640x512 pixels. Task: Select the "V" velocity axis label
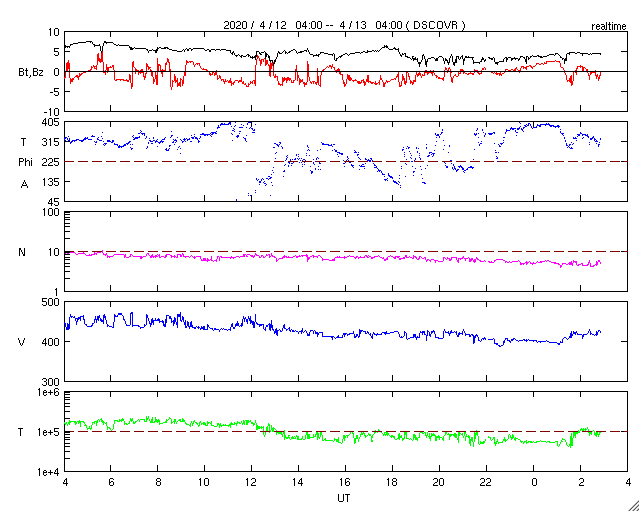22,342
